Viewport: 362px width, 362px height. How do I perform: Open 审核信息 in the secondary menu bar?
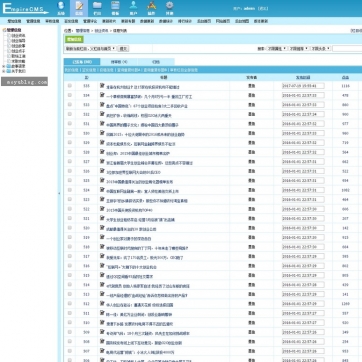(x=52, y=21)
